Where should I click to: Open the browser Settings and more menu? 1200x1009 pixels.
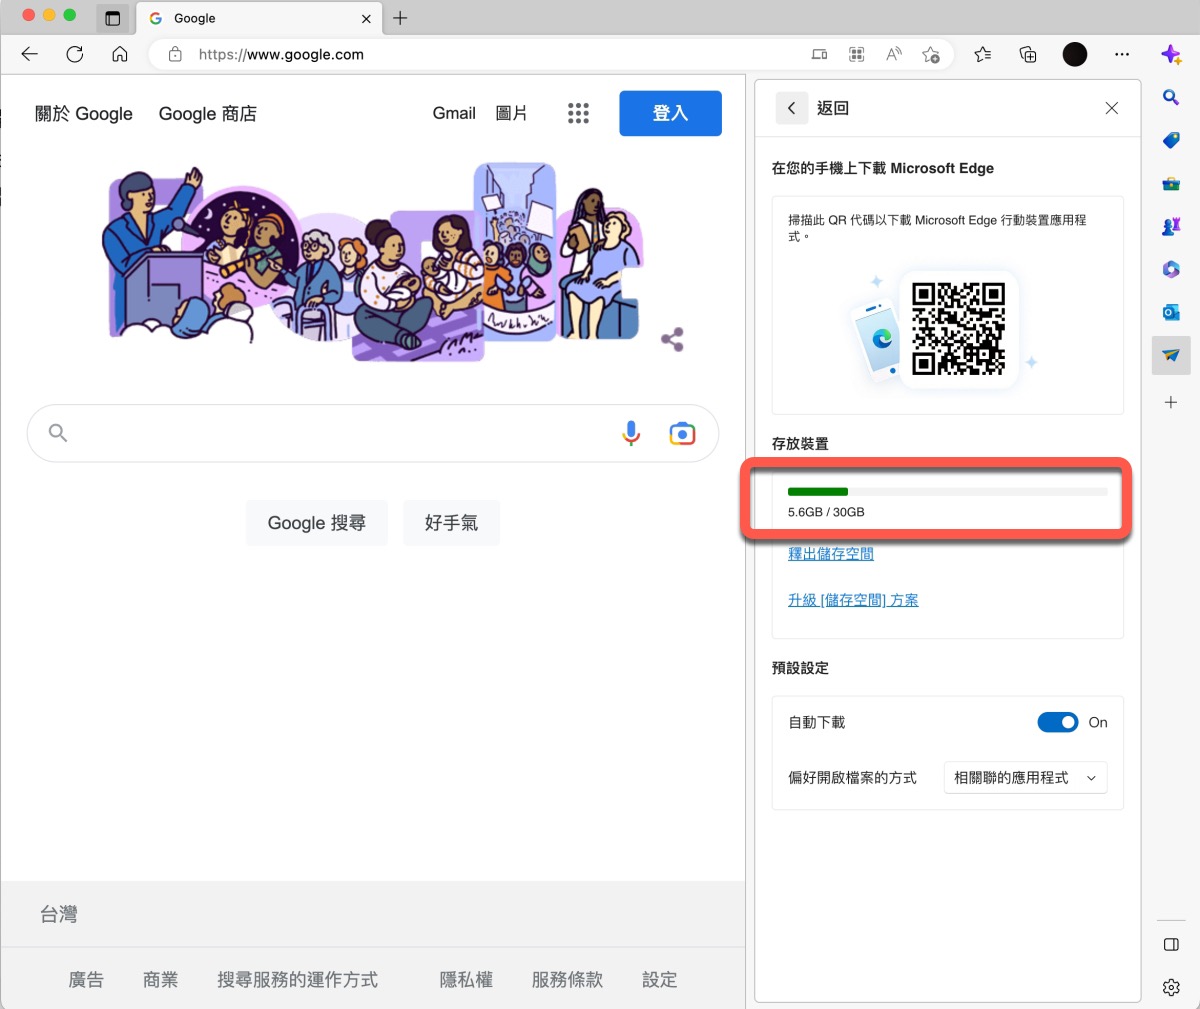(1122, 54)
